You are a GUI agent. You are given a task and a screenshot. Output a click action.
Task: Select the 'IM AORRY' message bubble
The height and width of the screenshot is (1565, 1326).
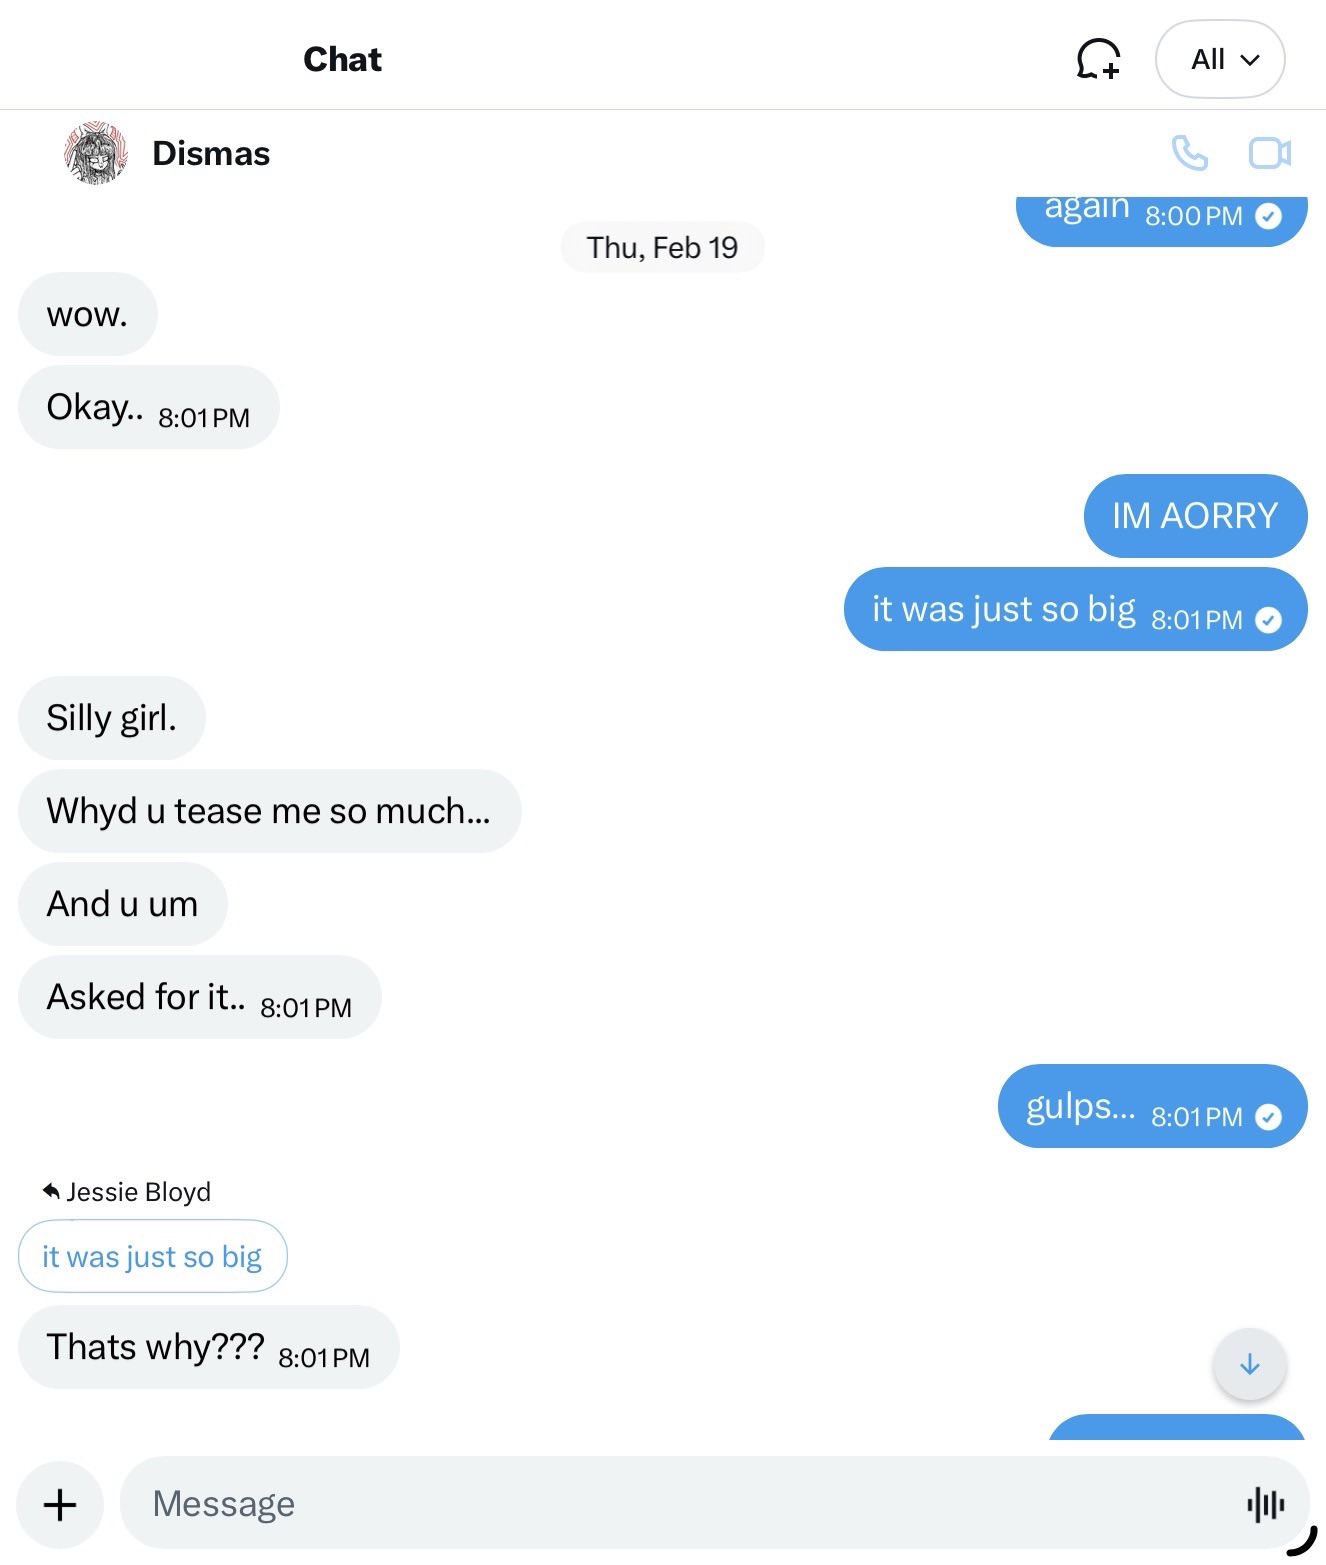[x=1195, y=516]
